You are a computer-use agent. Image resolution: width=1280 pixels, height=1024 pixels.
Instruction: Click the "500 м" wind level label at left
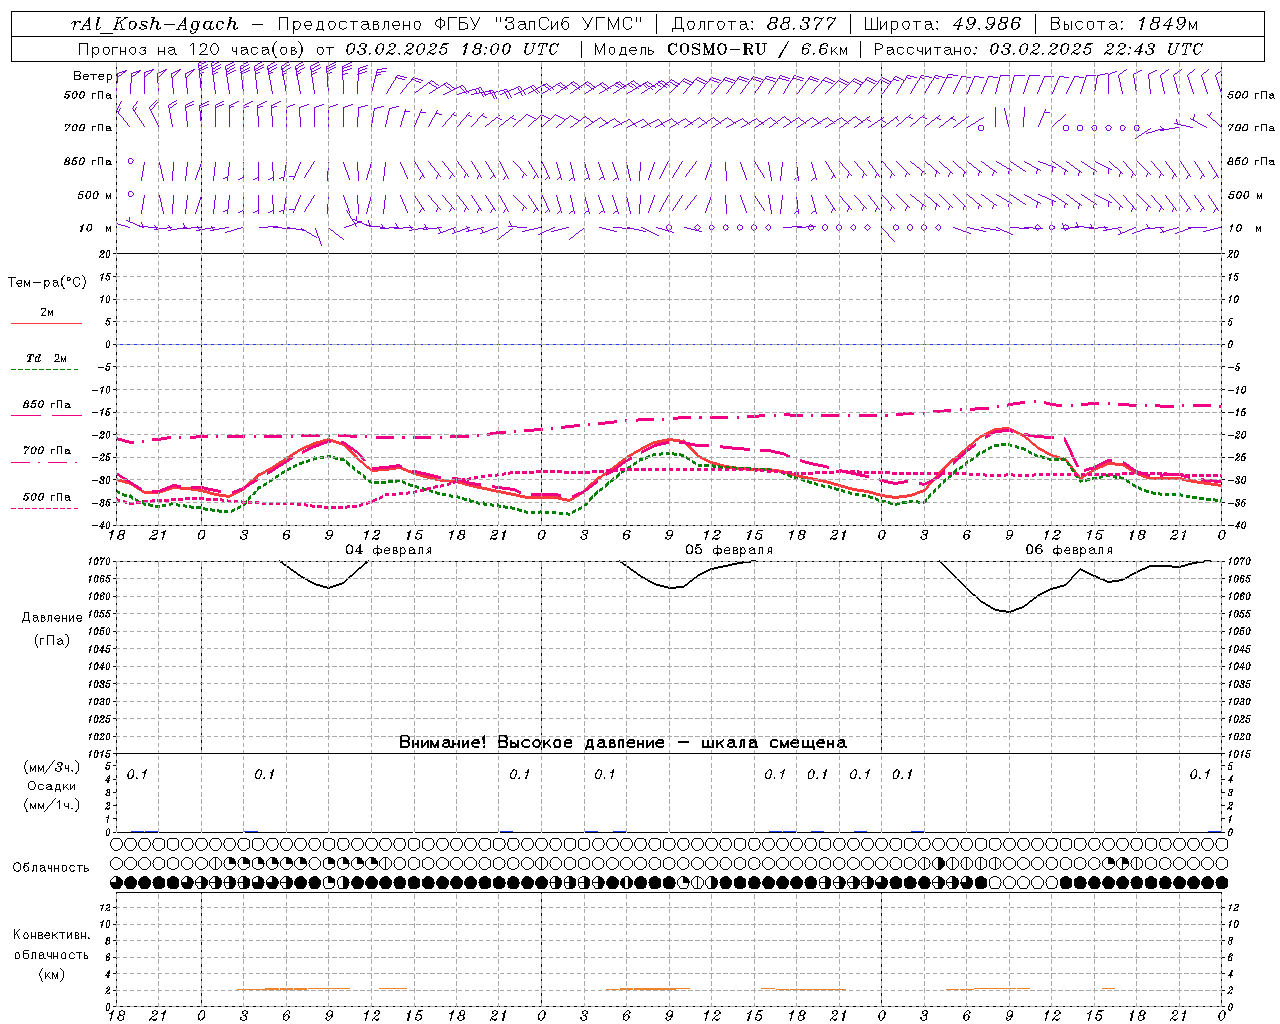point(95,195)
